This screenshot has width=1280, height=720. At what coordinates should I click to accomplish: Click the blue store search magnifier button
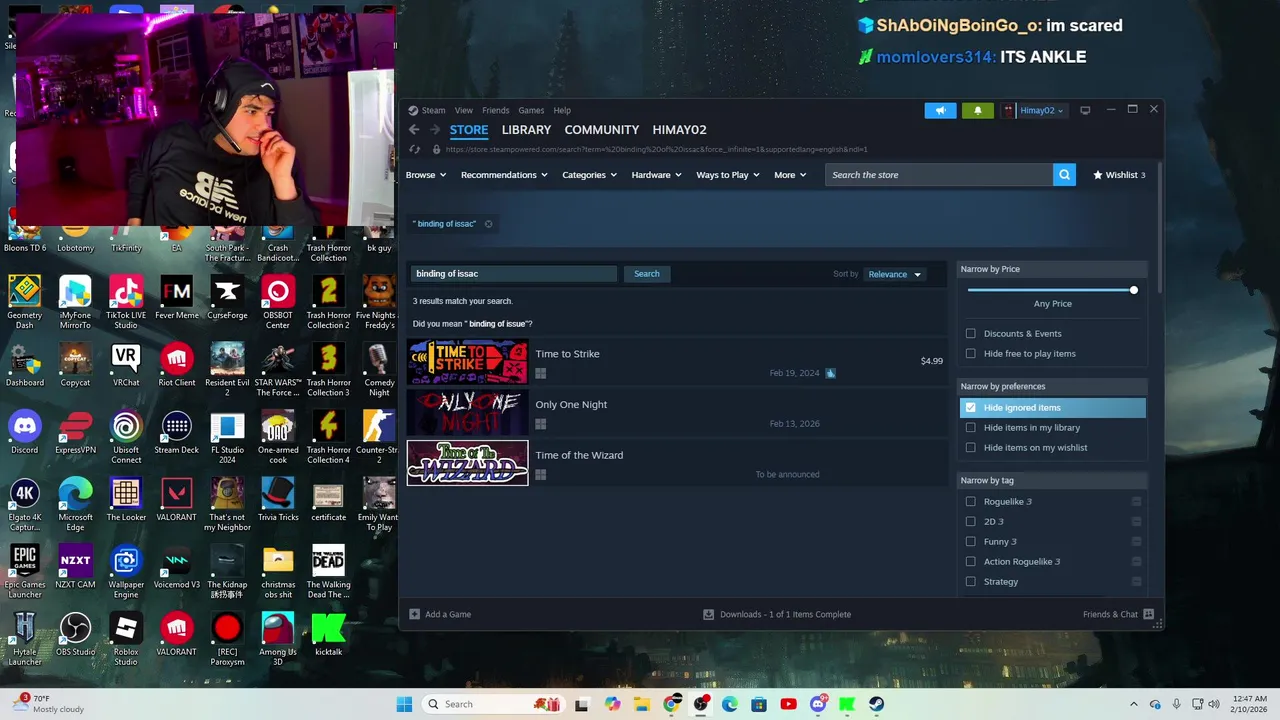click(1064, 175)
